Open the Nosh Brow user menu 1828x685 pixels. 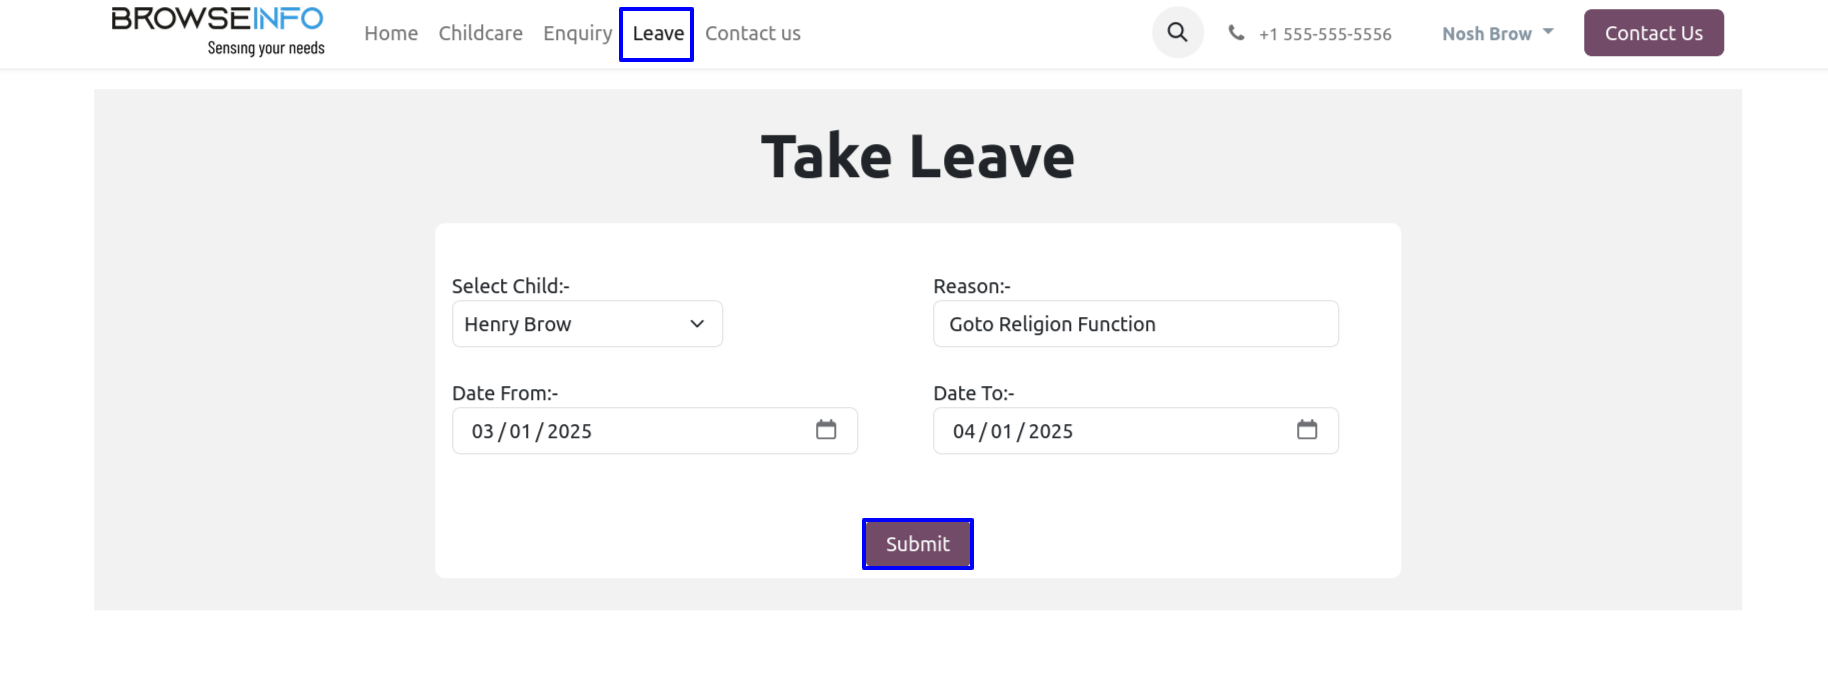tap(1497, 33)
